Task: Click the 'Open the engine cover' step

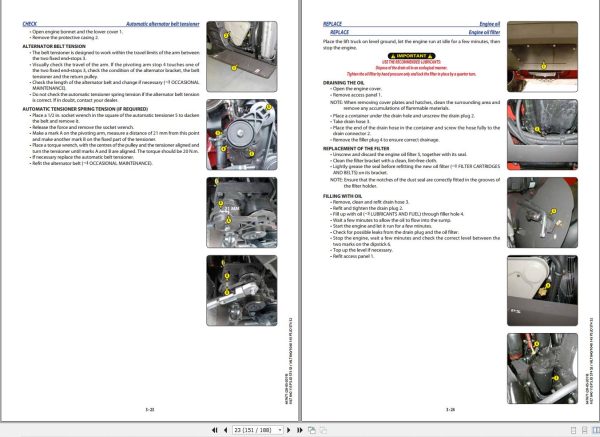Action: (357, 89)
